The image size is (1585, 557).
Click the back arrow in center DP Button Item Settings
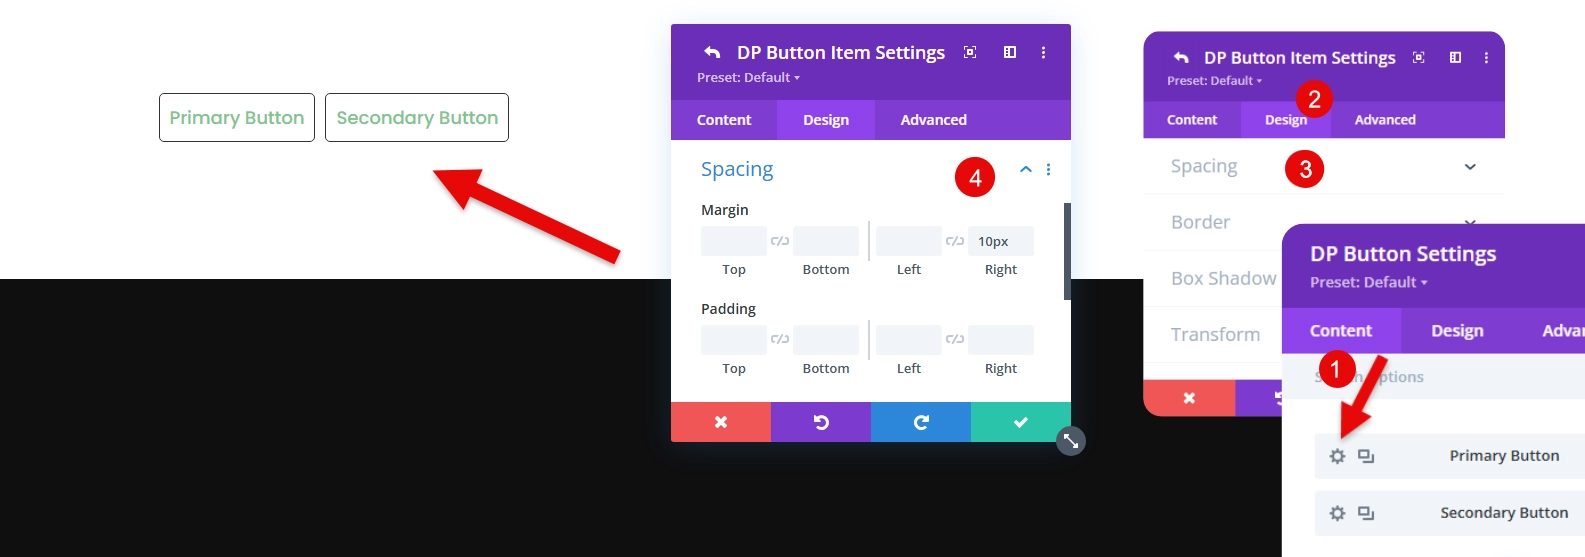(x=712, y=53)
